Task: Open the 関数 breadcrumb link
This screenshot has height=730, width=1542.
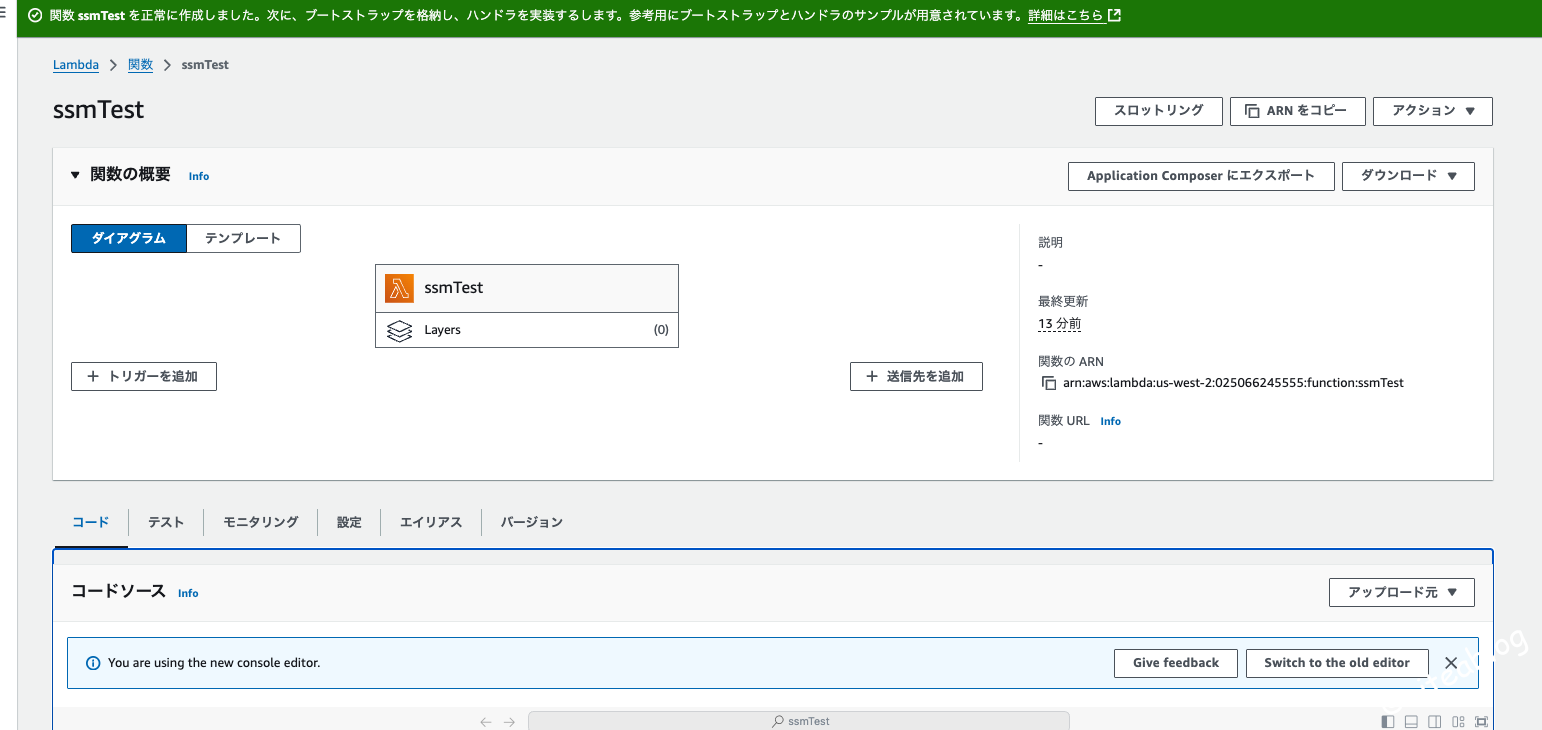Action: 140,64
